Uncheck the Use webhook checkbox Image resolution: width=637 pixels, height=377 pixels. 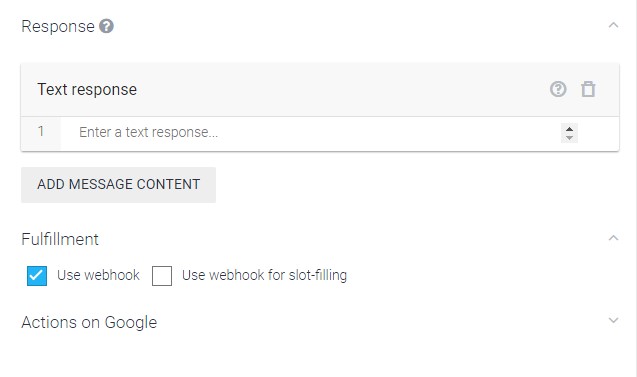pyautogui.click(x=37, y=276)
